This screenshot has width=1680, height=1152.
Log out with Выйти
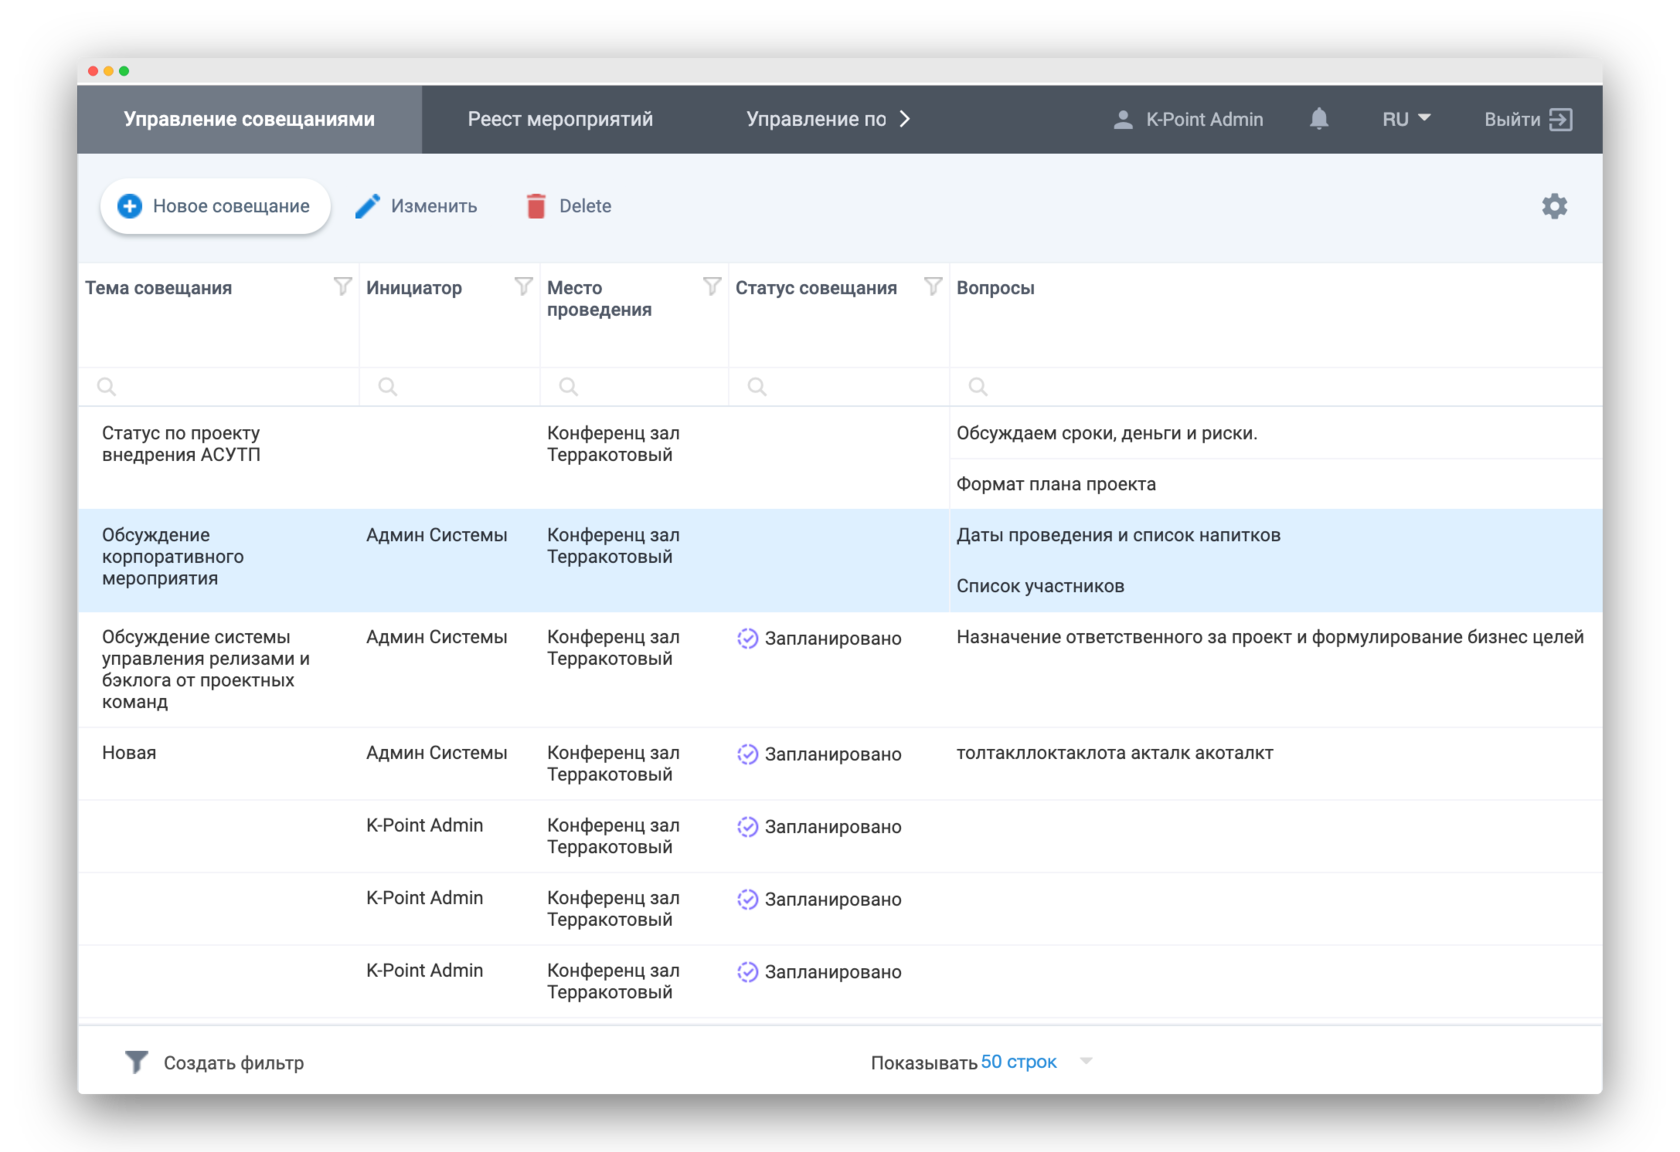coord(1528,119)
